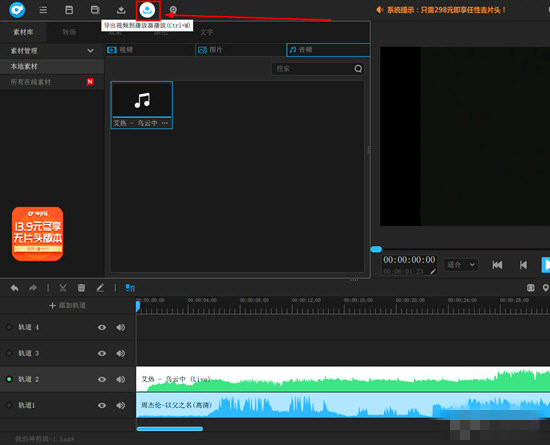The width and height of the screenshot is (550, 445).
Task: Click the 添加轨道 add track button
Action: coord(67,305)
